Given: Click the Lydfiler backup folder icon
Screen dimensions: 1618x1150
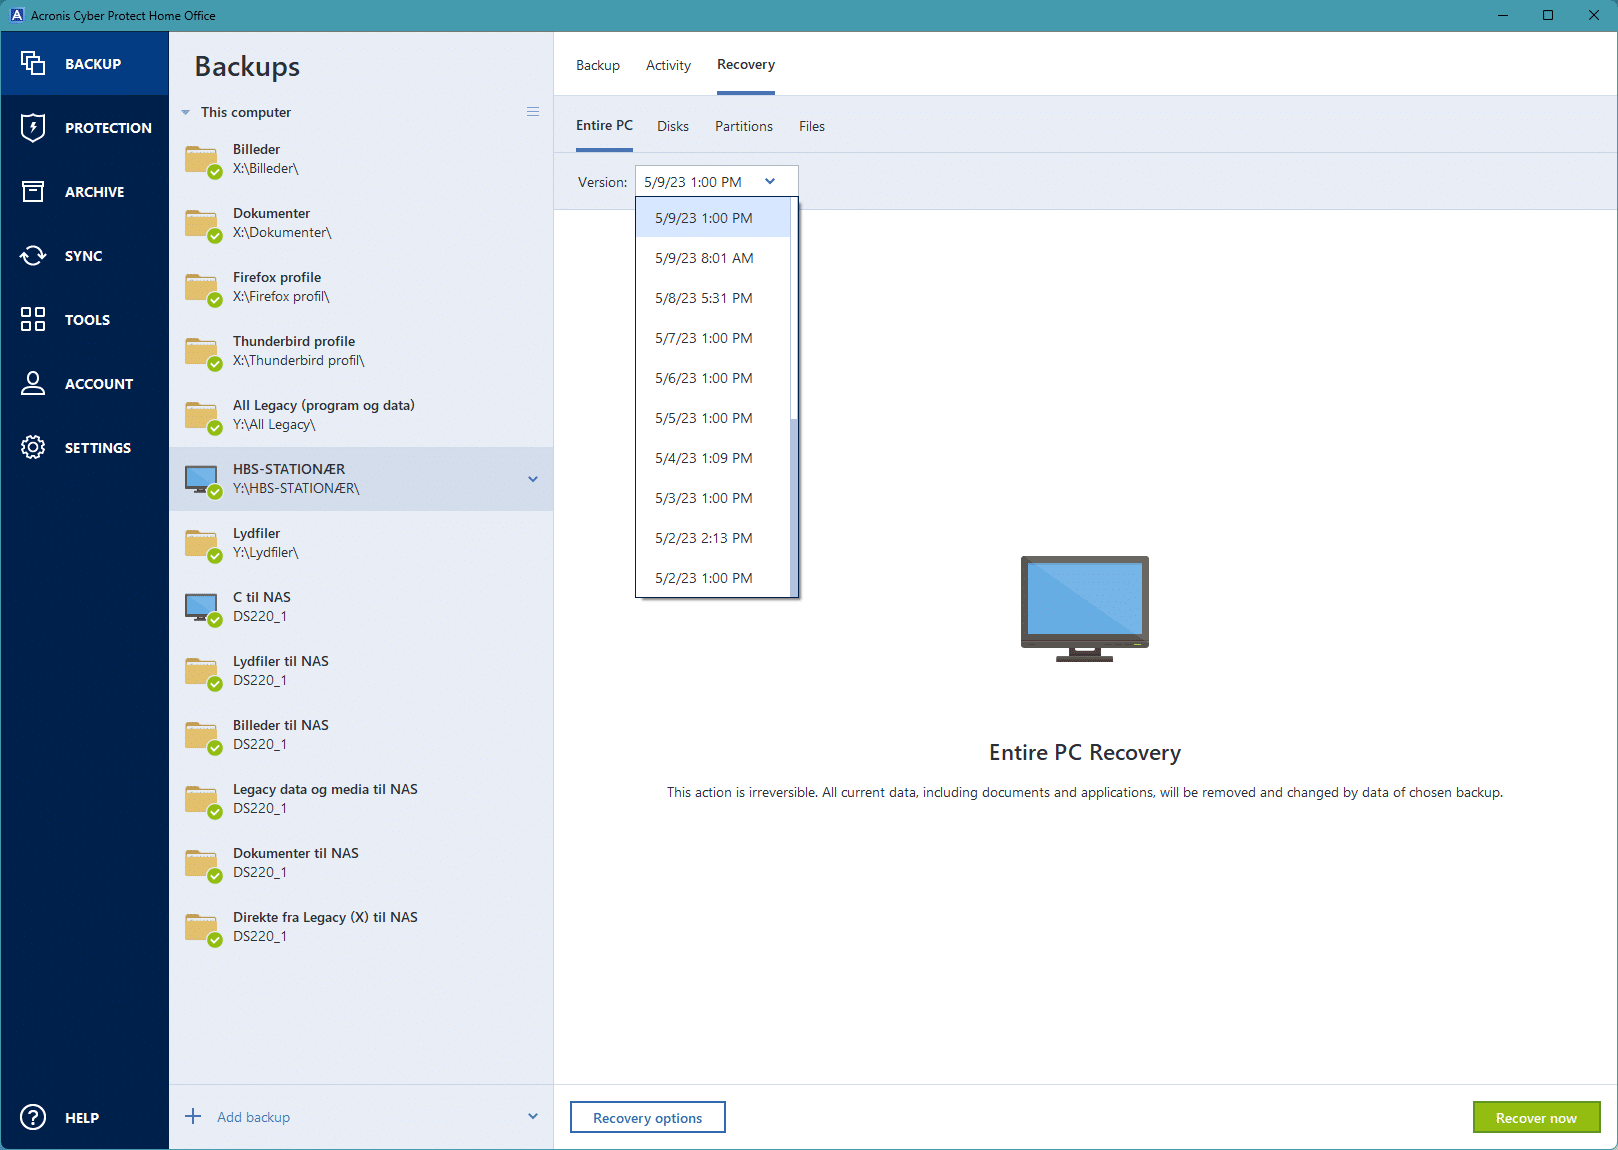Looking at the screenshot, I should pos(203,545).
